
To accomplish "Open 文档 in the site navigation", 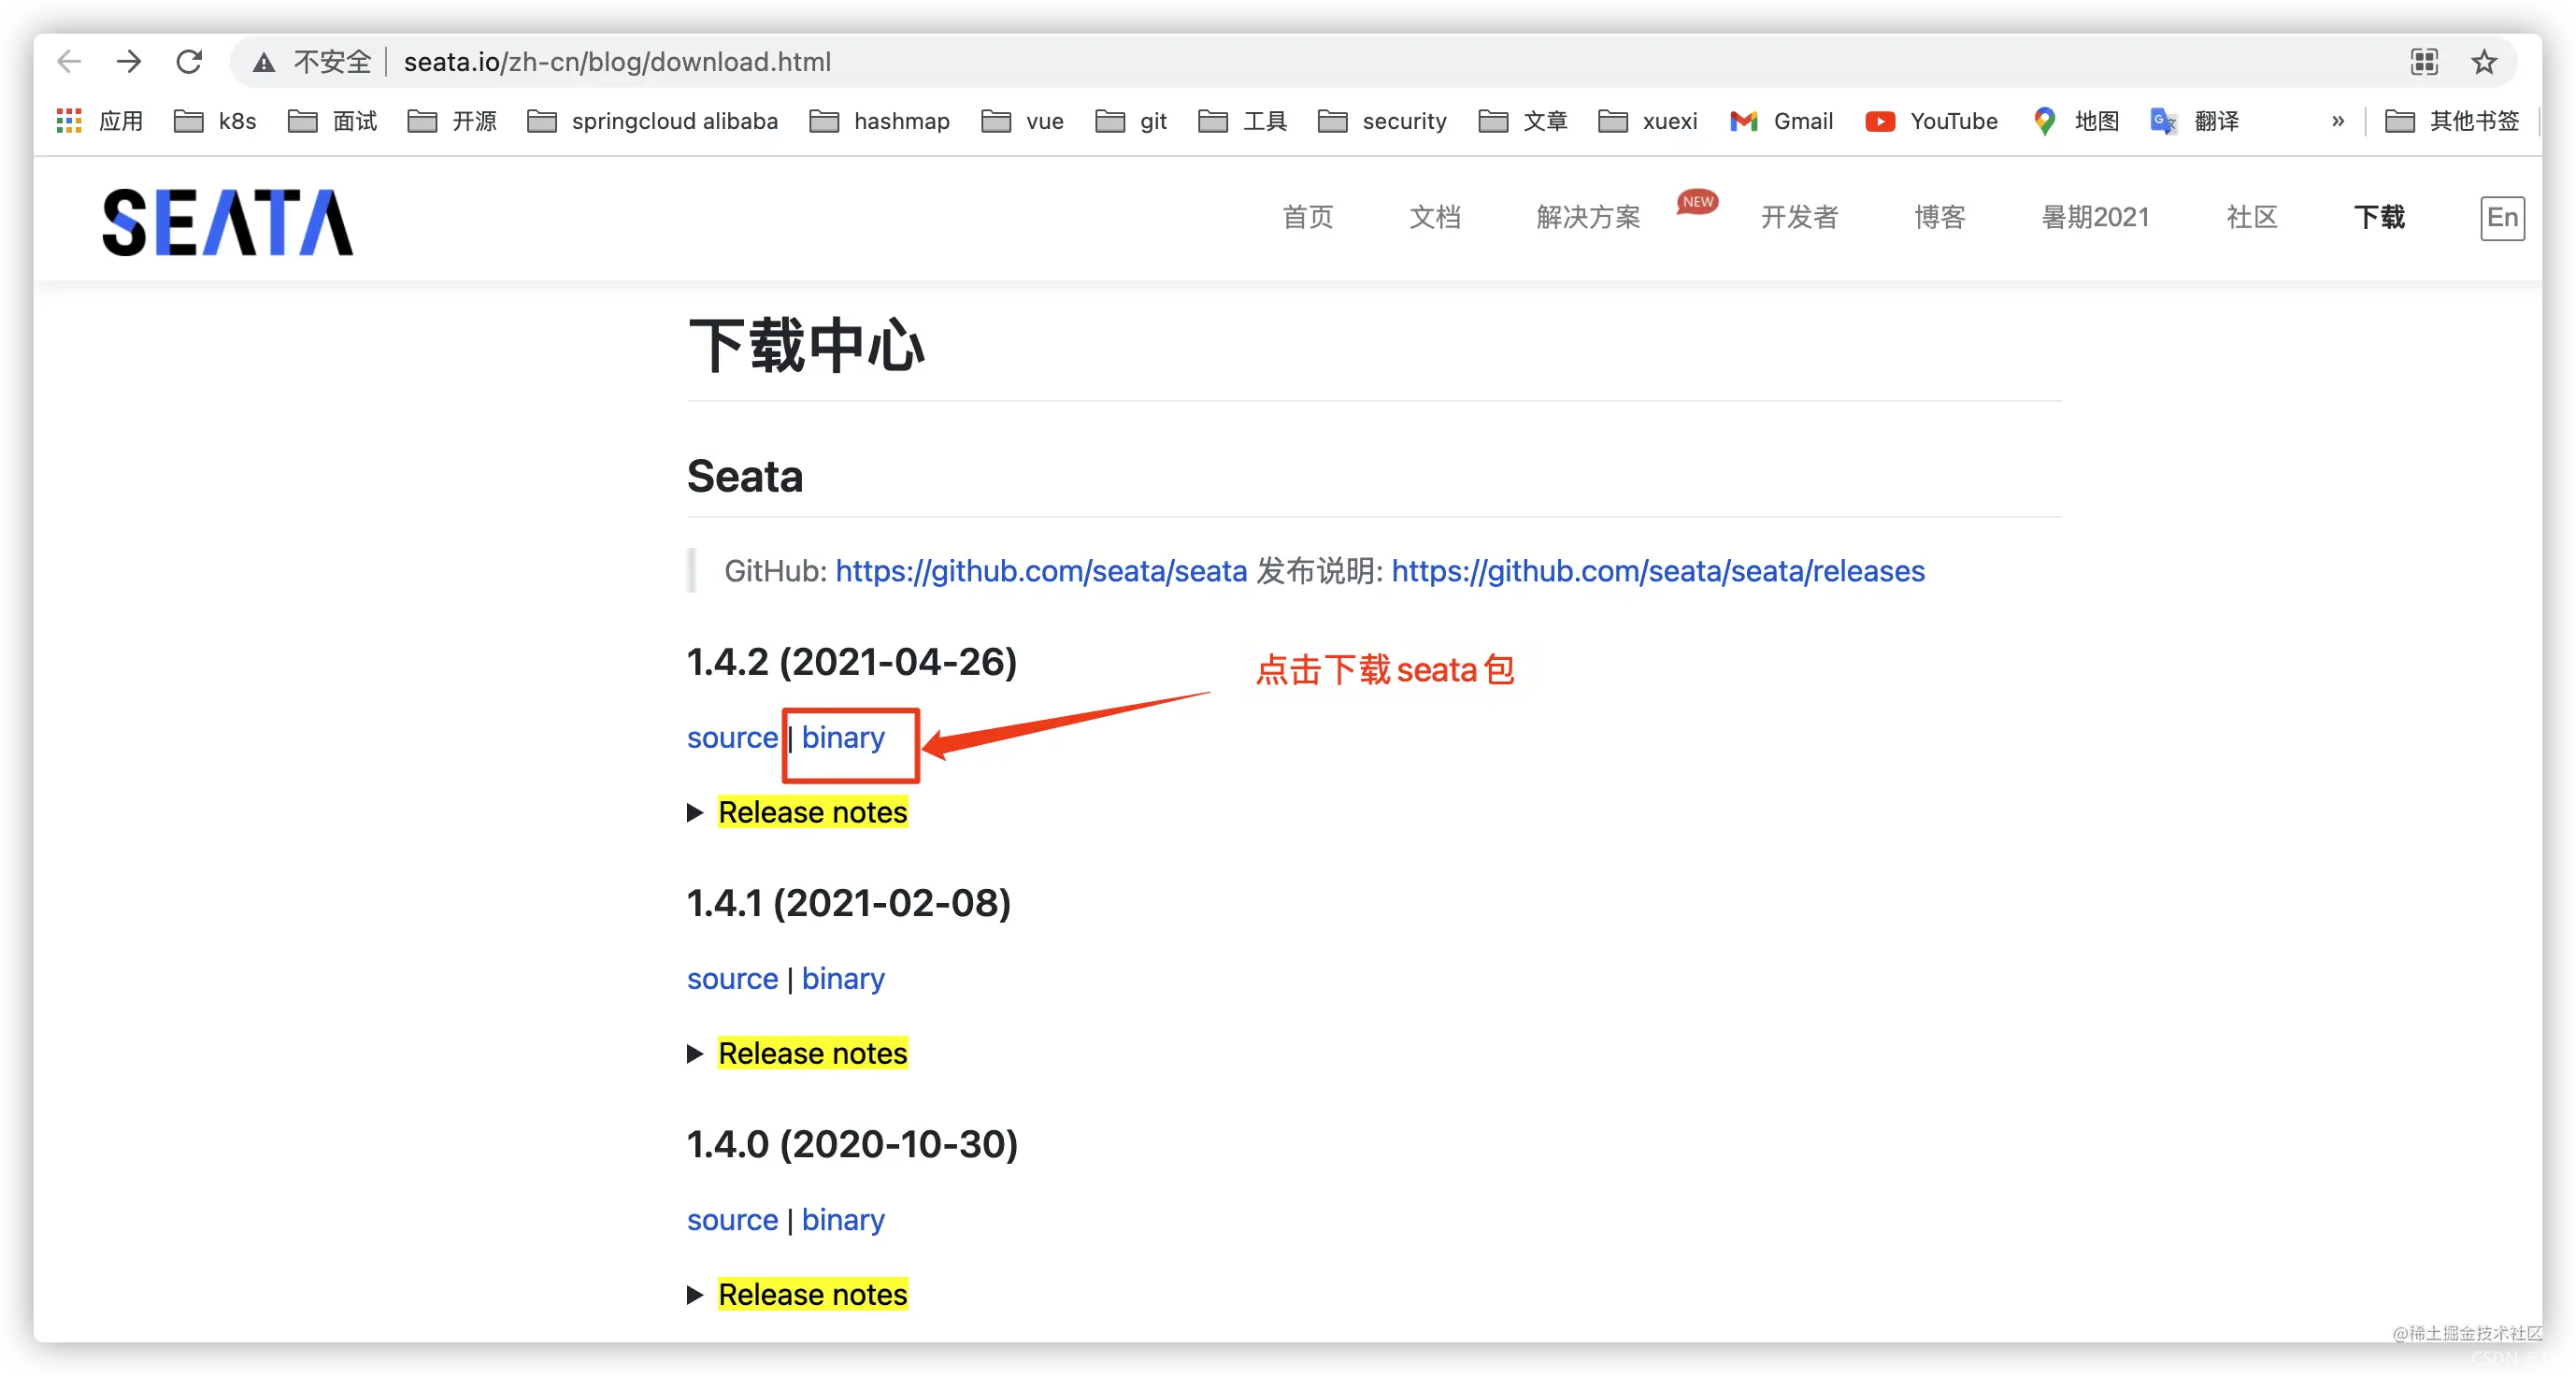I will click(1435, 217).
